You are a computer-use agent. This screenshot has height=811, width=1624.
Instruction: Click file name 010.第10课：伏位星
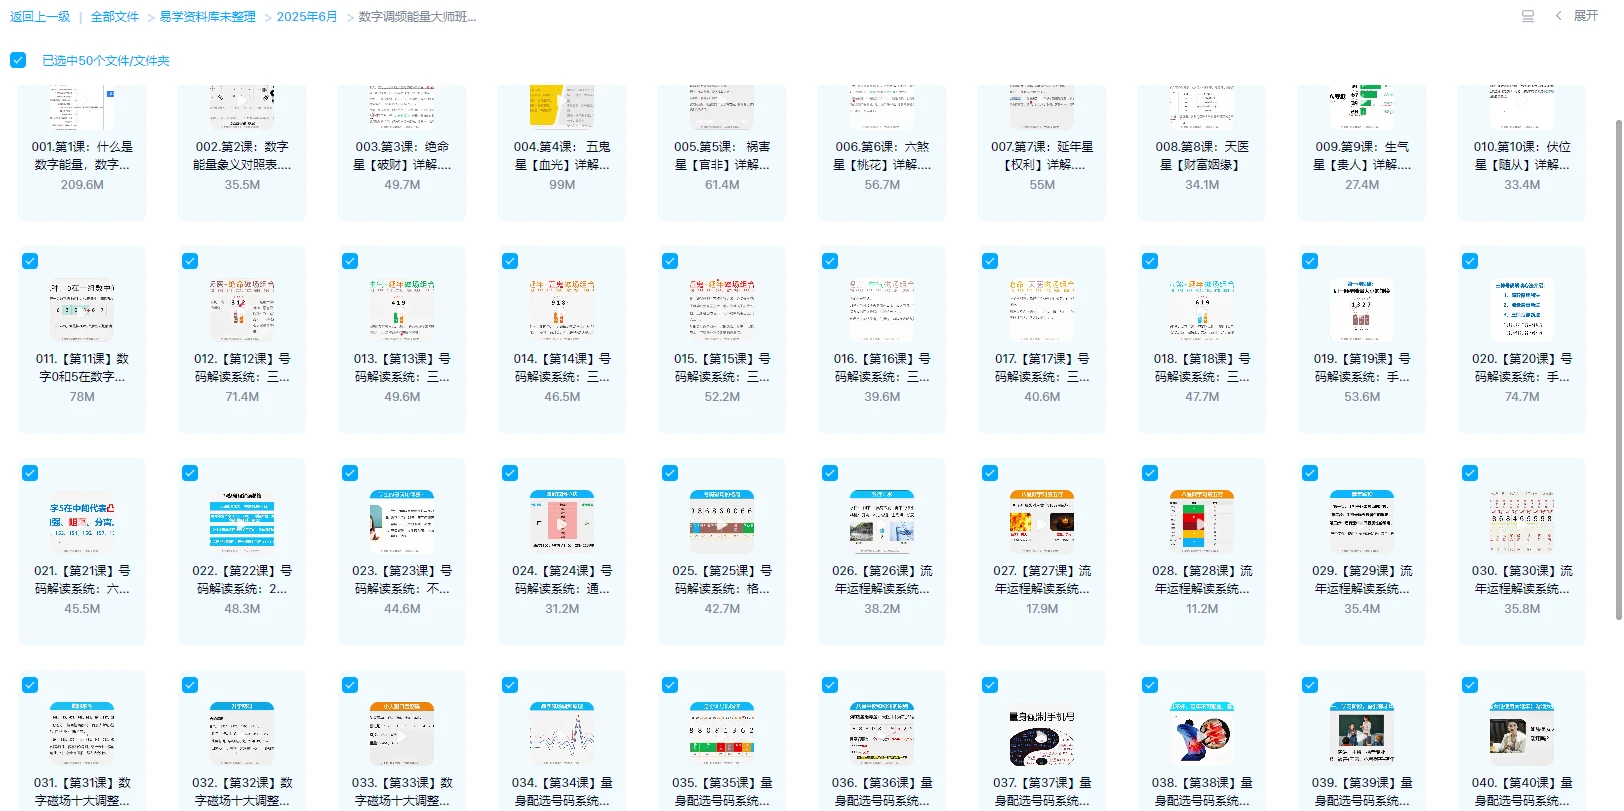pos(1522,155)
